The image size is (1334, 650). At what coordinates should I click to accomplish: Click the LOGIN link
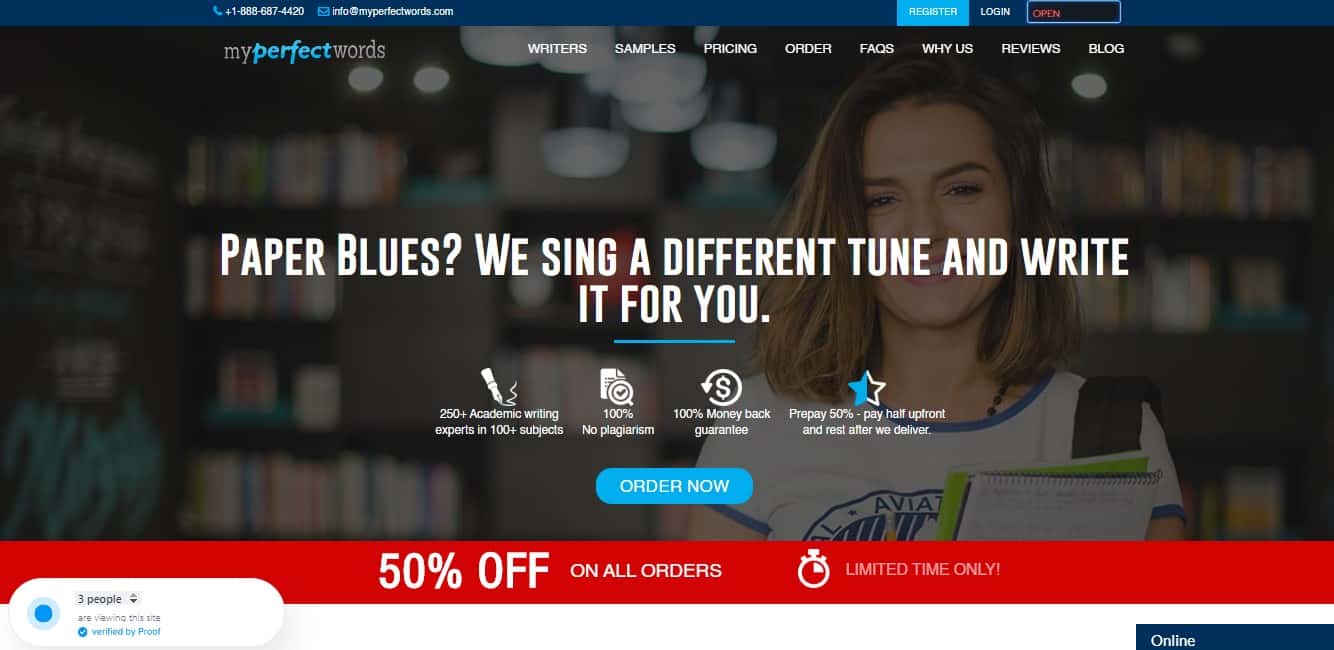pos(995,12)
